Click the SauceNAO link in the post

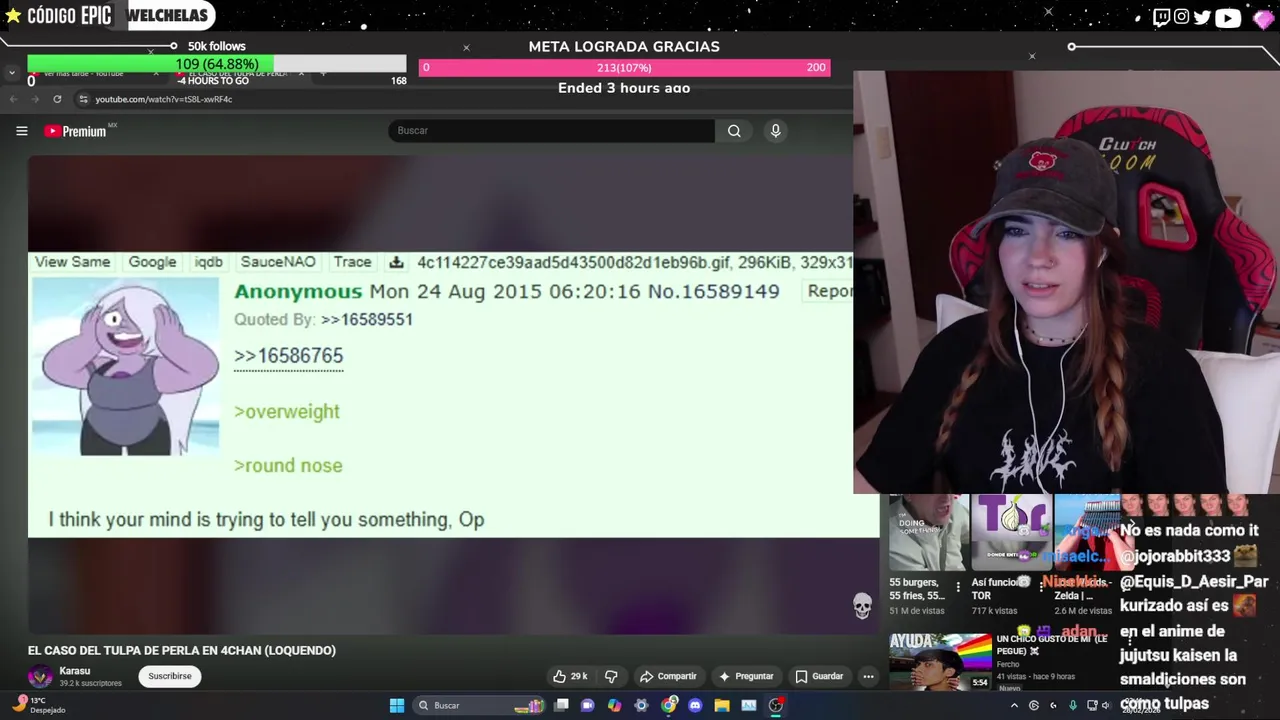(x=277, y=262)
